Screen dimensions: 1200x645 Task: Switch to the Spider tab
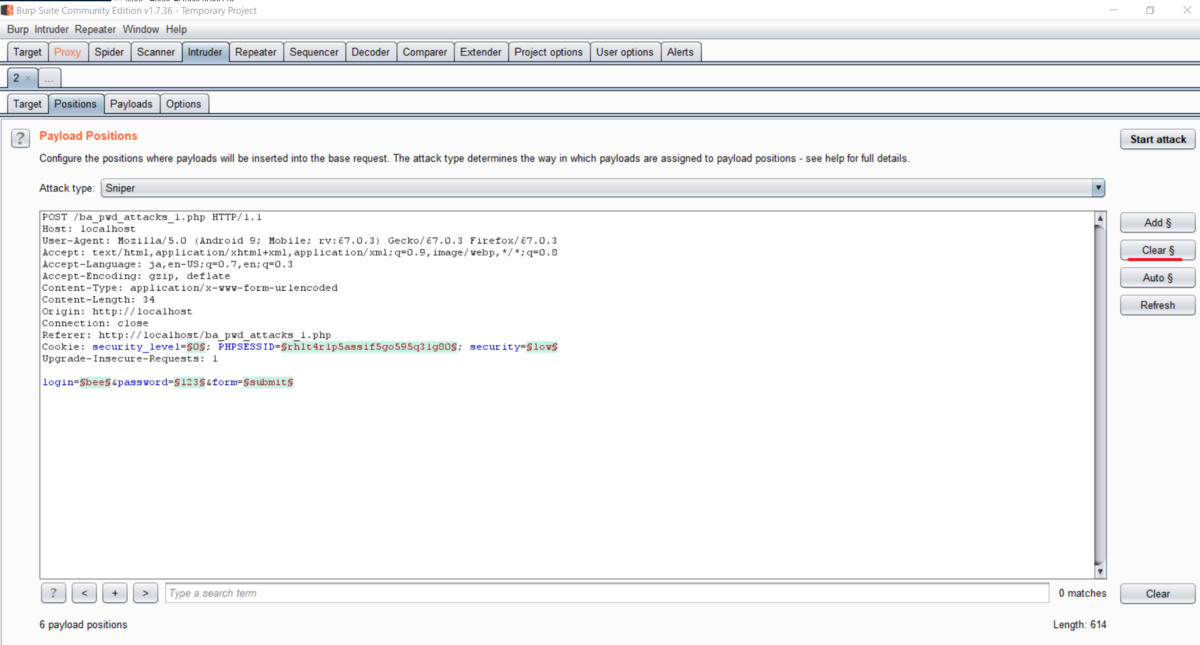coord(109,52)
